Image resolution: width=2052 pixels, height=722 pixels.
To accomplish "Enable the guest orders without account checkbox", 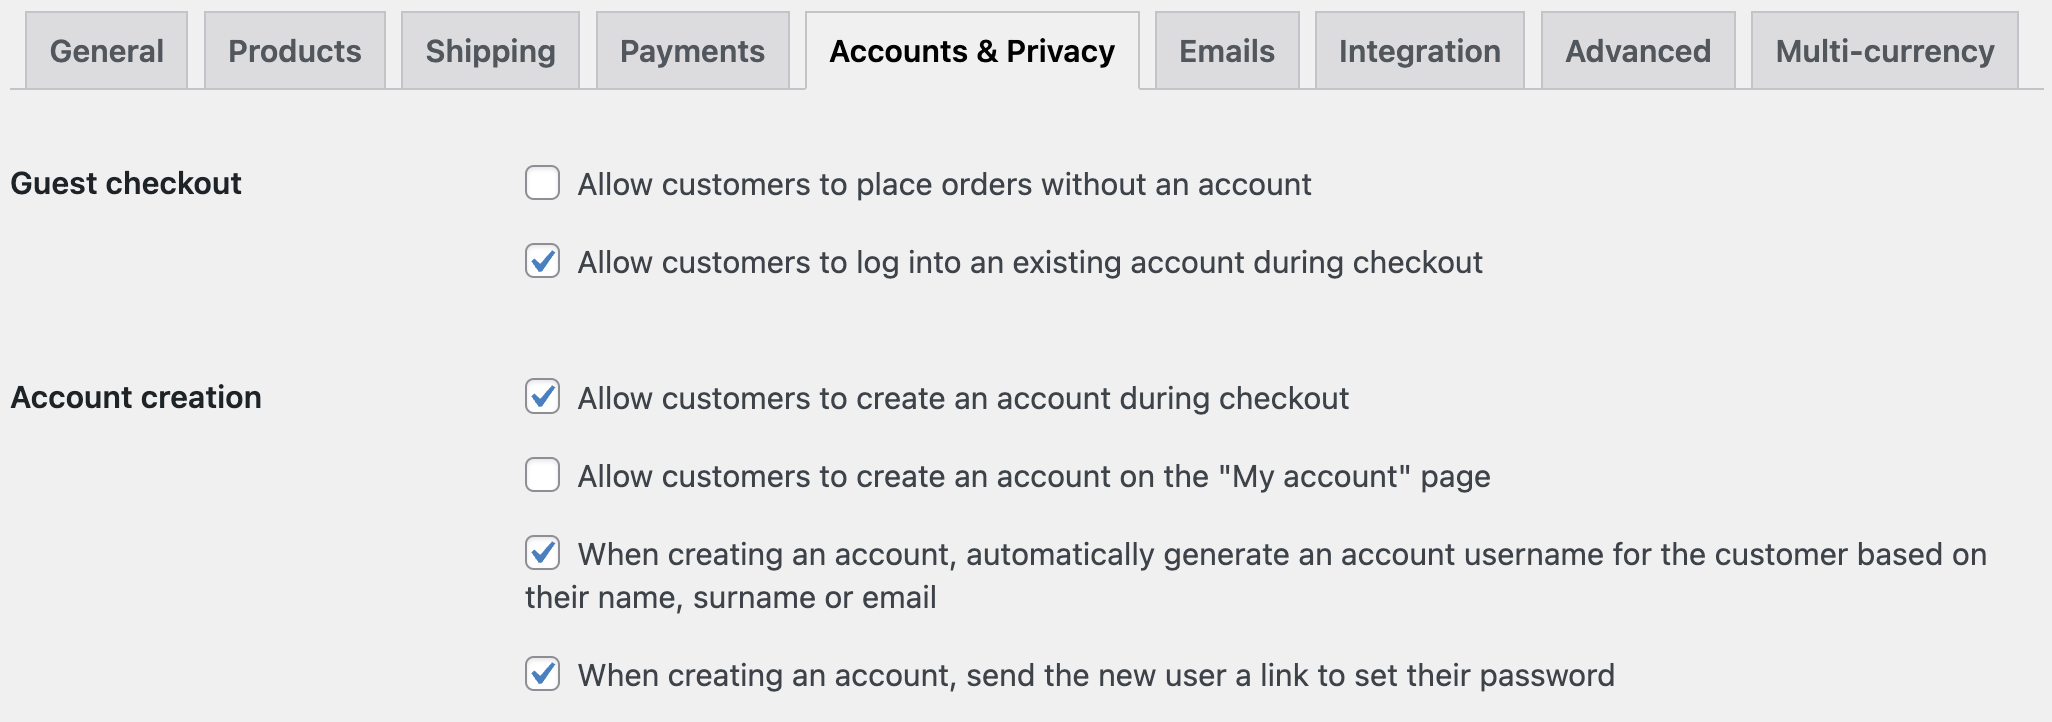I will point(543,183).
